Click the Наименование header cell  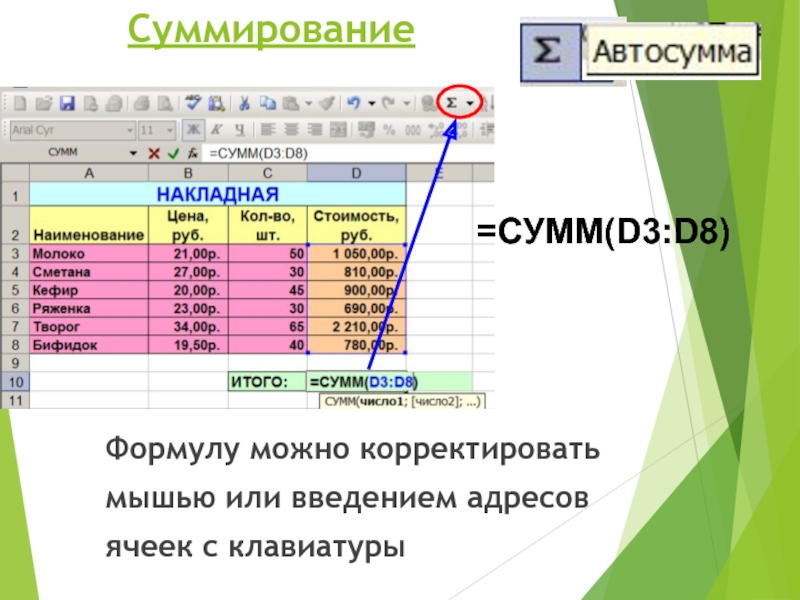pyautogui.click(x=89, y=225)
